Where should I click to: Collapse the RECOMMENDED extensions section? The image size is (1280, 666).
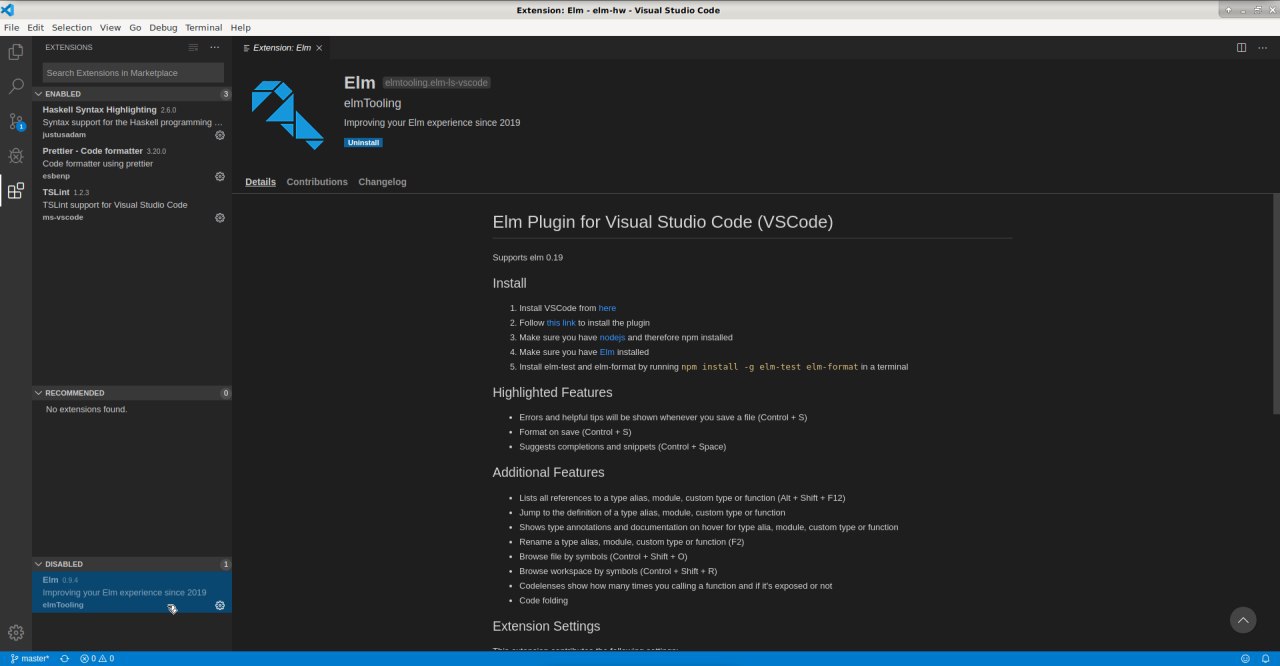132,393
